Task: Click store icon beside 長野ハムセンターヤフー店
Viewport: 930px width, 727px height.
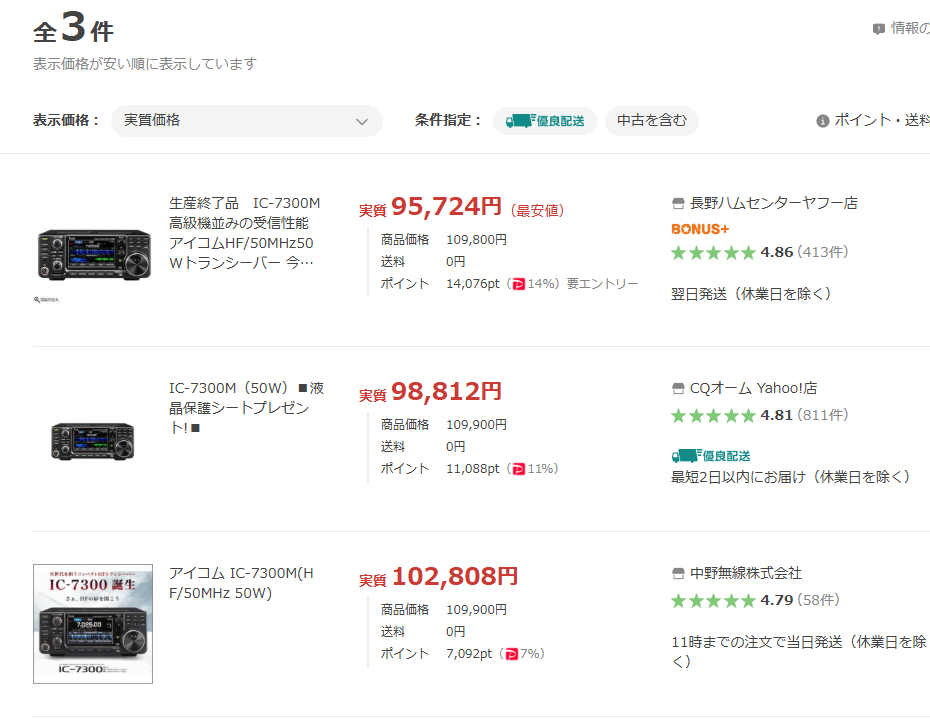Action: point(678,203)
